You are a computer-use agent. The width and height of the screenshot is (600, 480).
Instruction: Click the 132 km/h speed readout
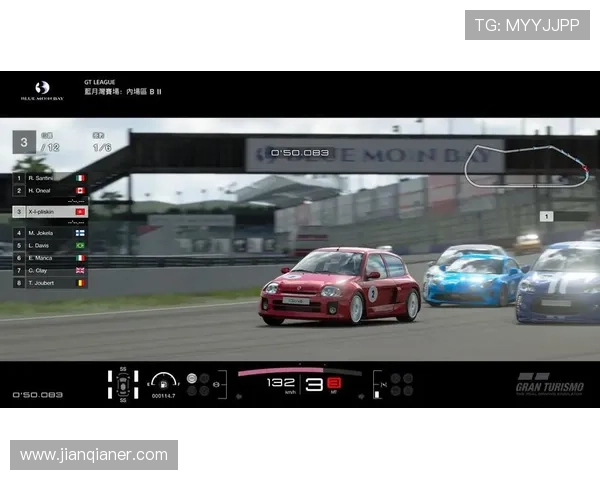(280, 383)
